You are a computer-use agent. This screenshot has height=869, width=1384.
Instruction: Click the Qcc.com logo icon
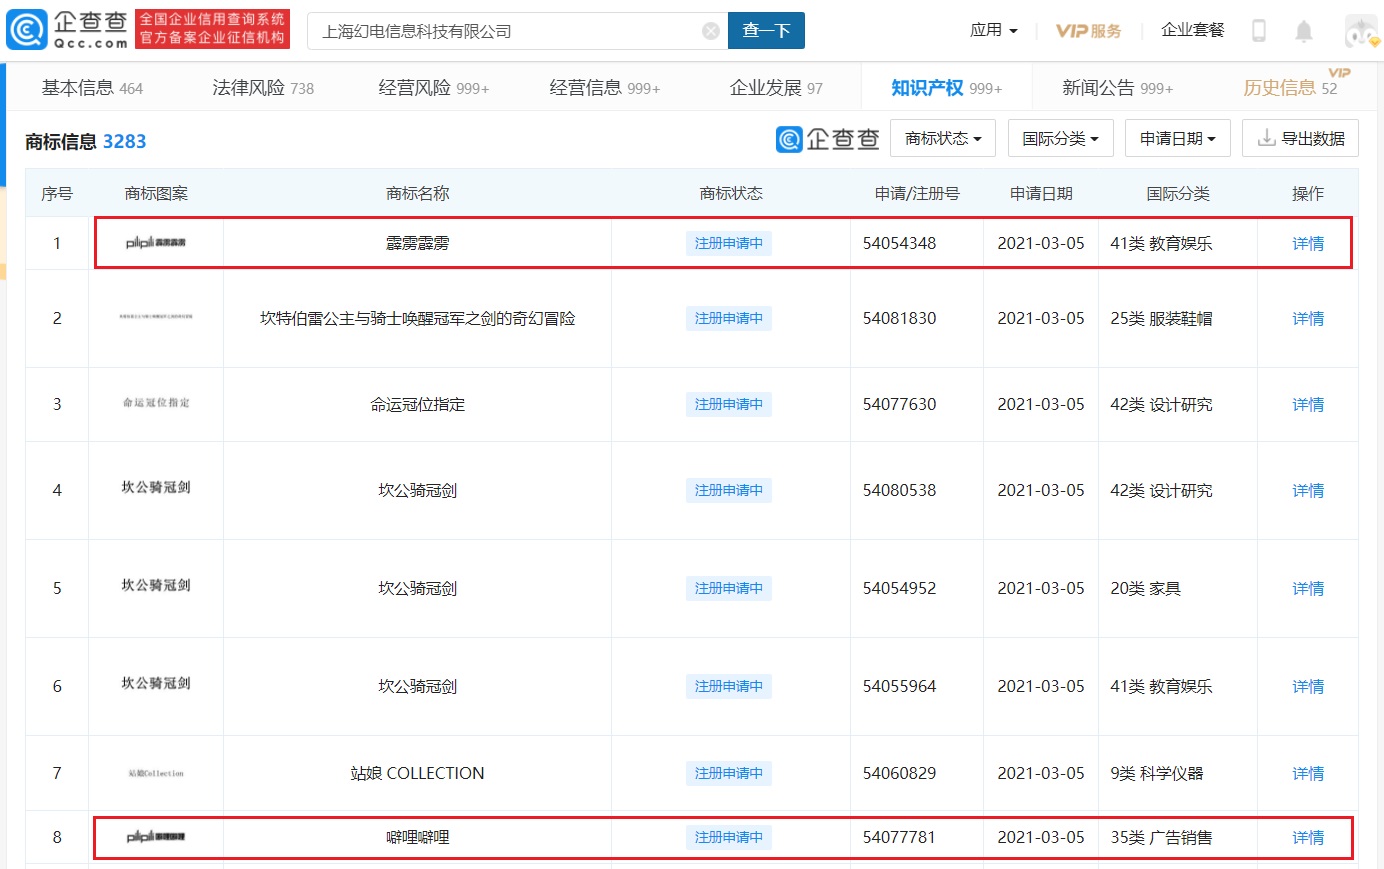pos(27,30)
